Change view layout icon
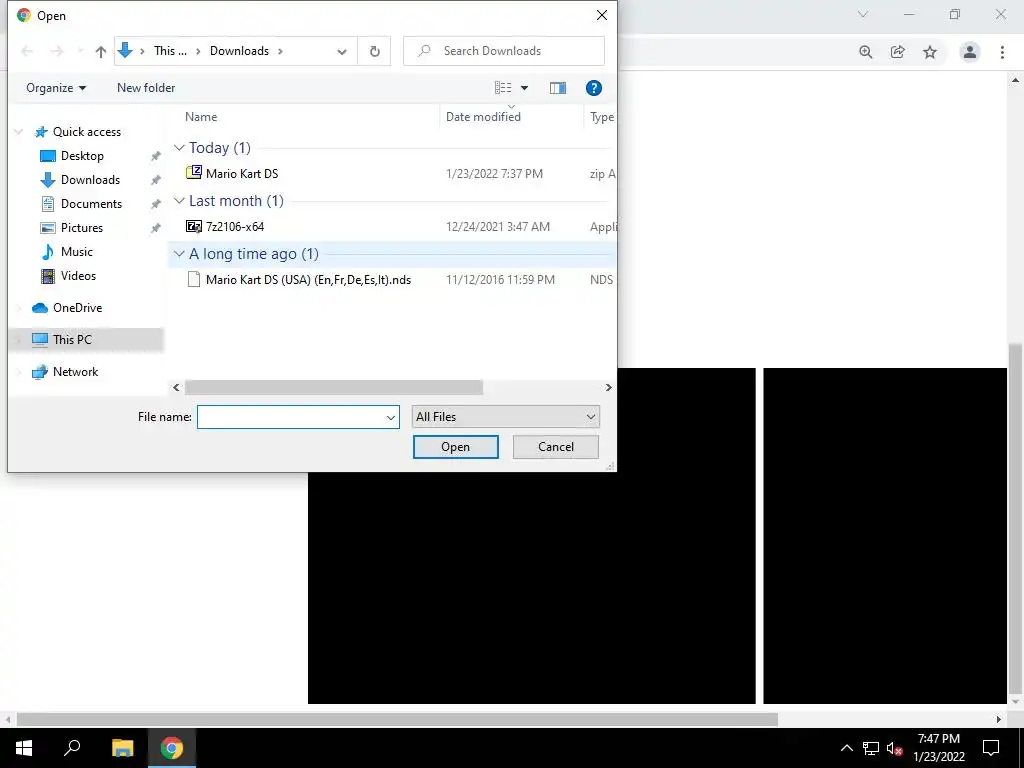 [503, 88]
